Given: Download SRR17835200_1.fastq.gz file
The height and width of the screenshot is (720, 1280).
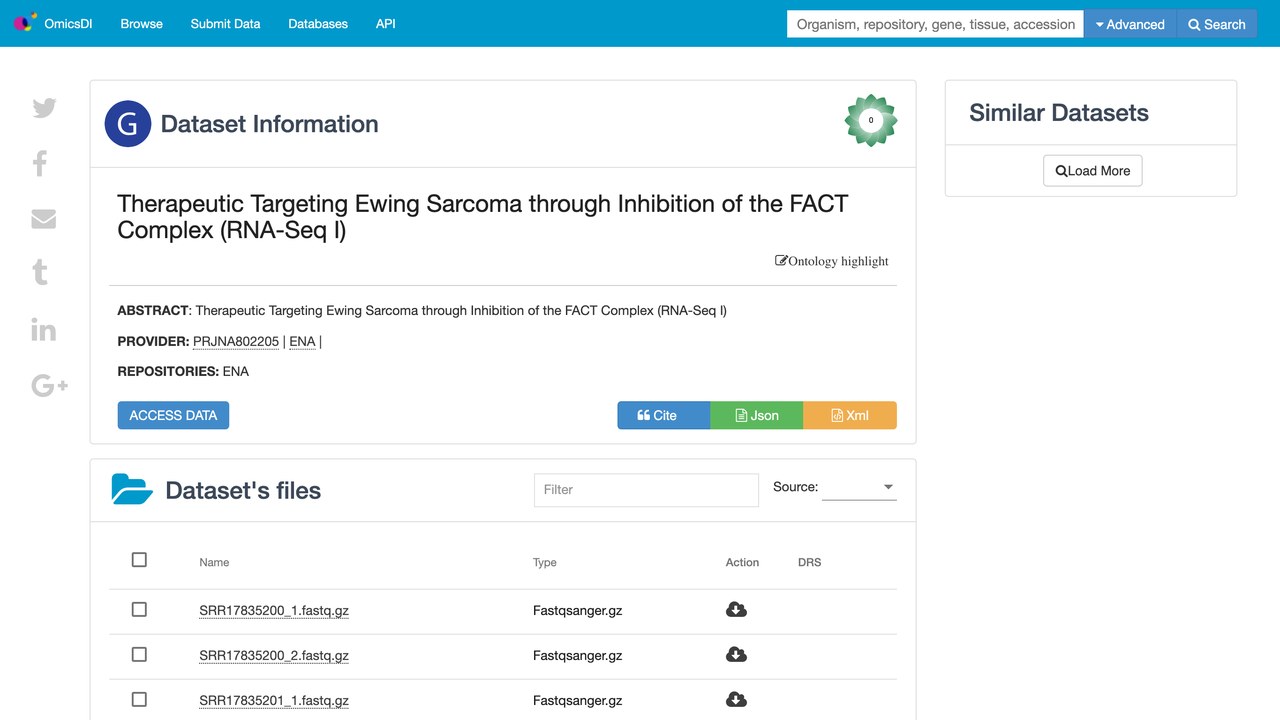Looking at the screenshot, I should (x=736, y=610).
